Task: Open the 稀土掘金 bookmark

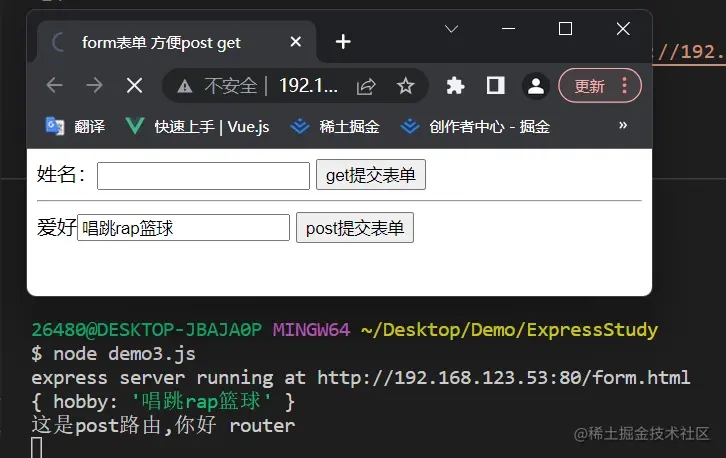Action: point(335,126)
